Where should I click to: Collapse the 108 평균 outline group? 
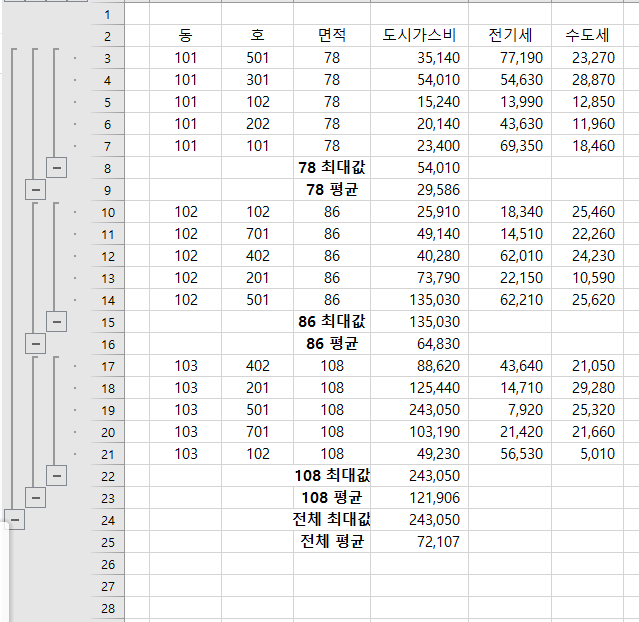(35, 498)
